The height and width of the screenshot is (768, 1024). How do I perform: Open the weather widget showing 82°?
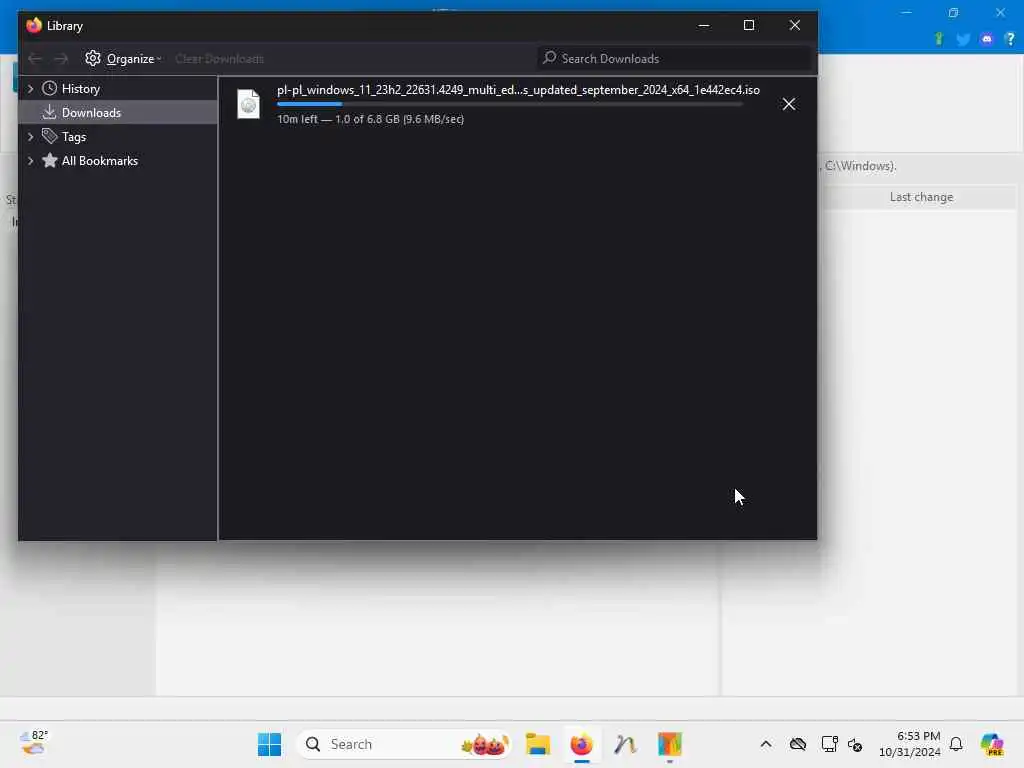(34, 743)
